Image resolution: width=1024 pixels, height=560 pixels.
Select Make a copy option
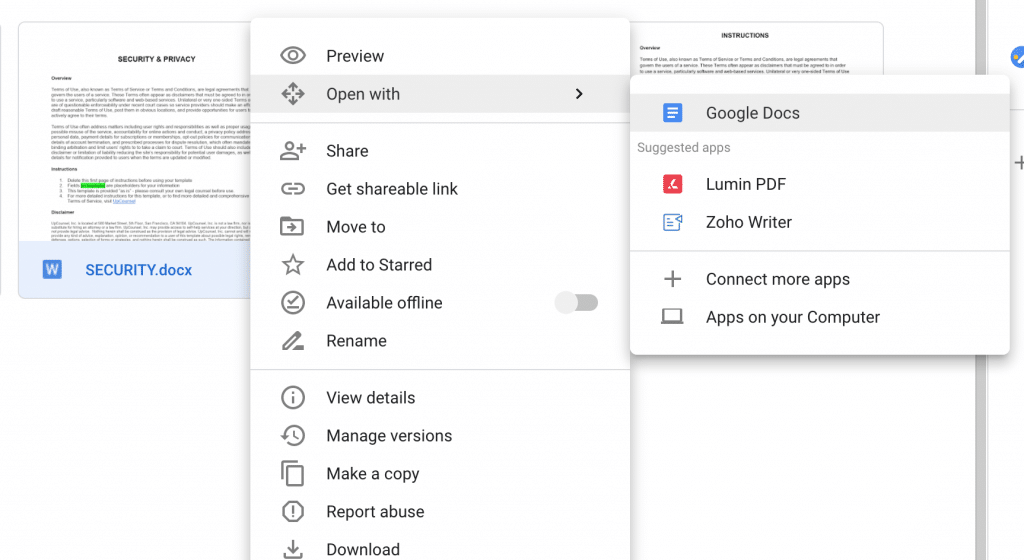[x=372, y=474]
